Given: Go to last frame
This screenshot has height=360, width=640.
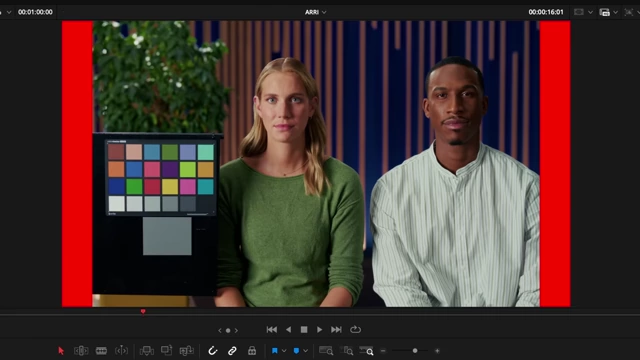Looking at the screenshot, I should pos(336,329).
